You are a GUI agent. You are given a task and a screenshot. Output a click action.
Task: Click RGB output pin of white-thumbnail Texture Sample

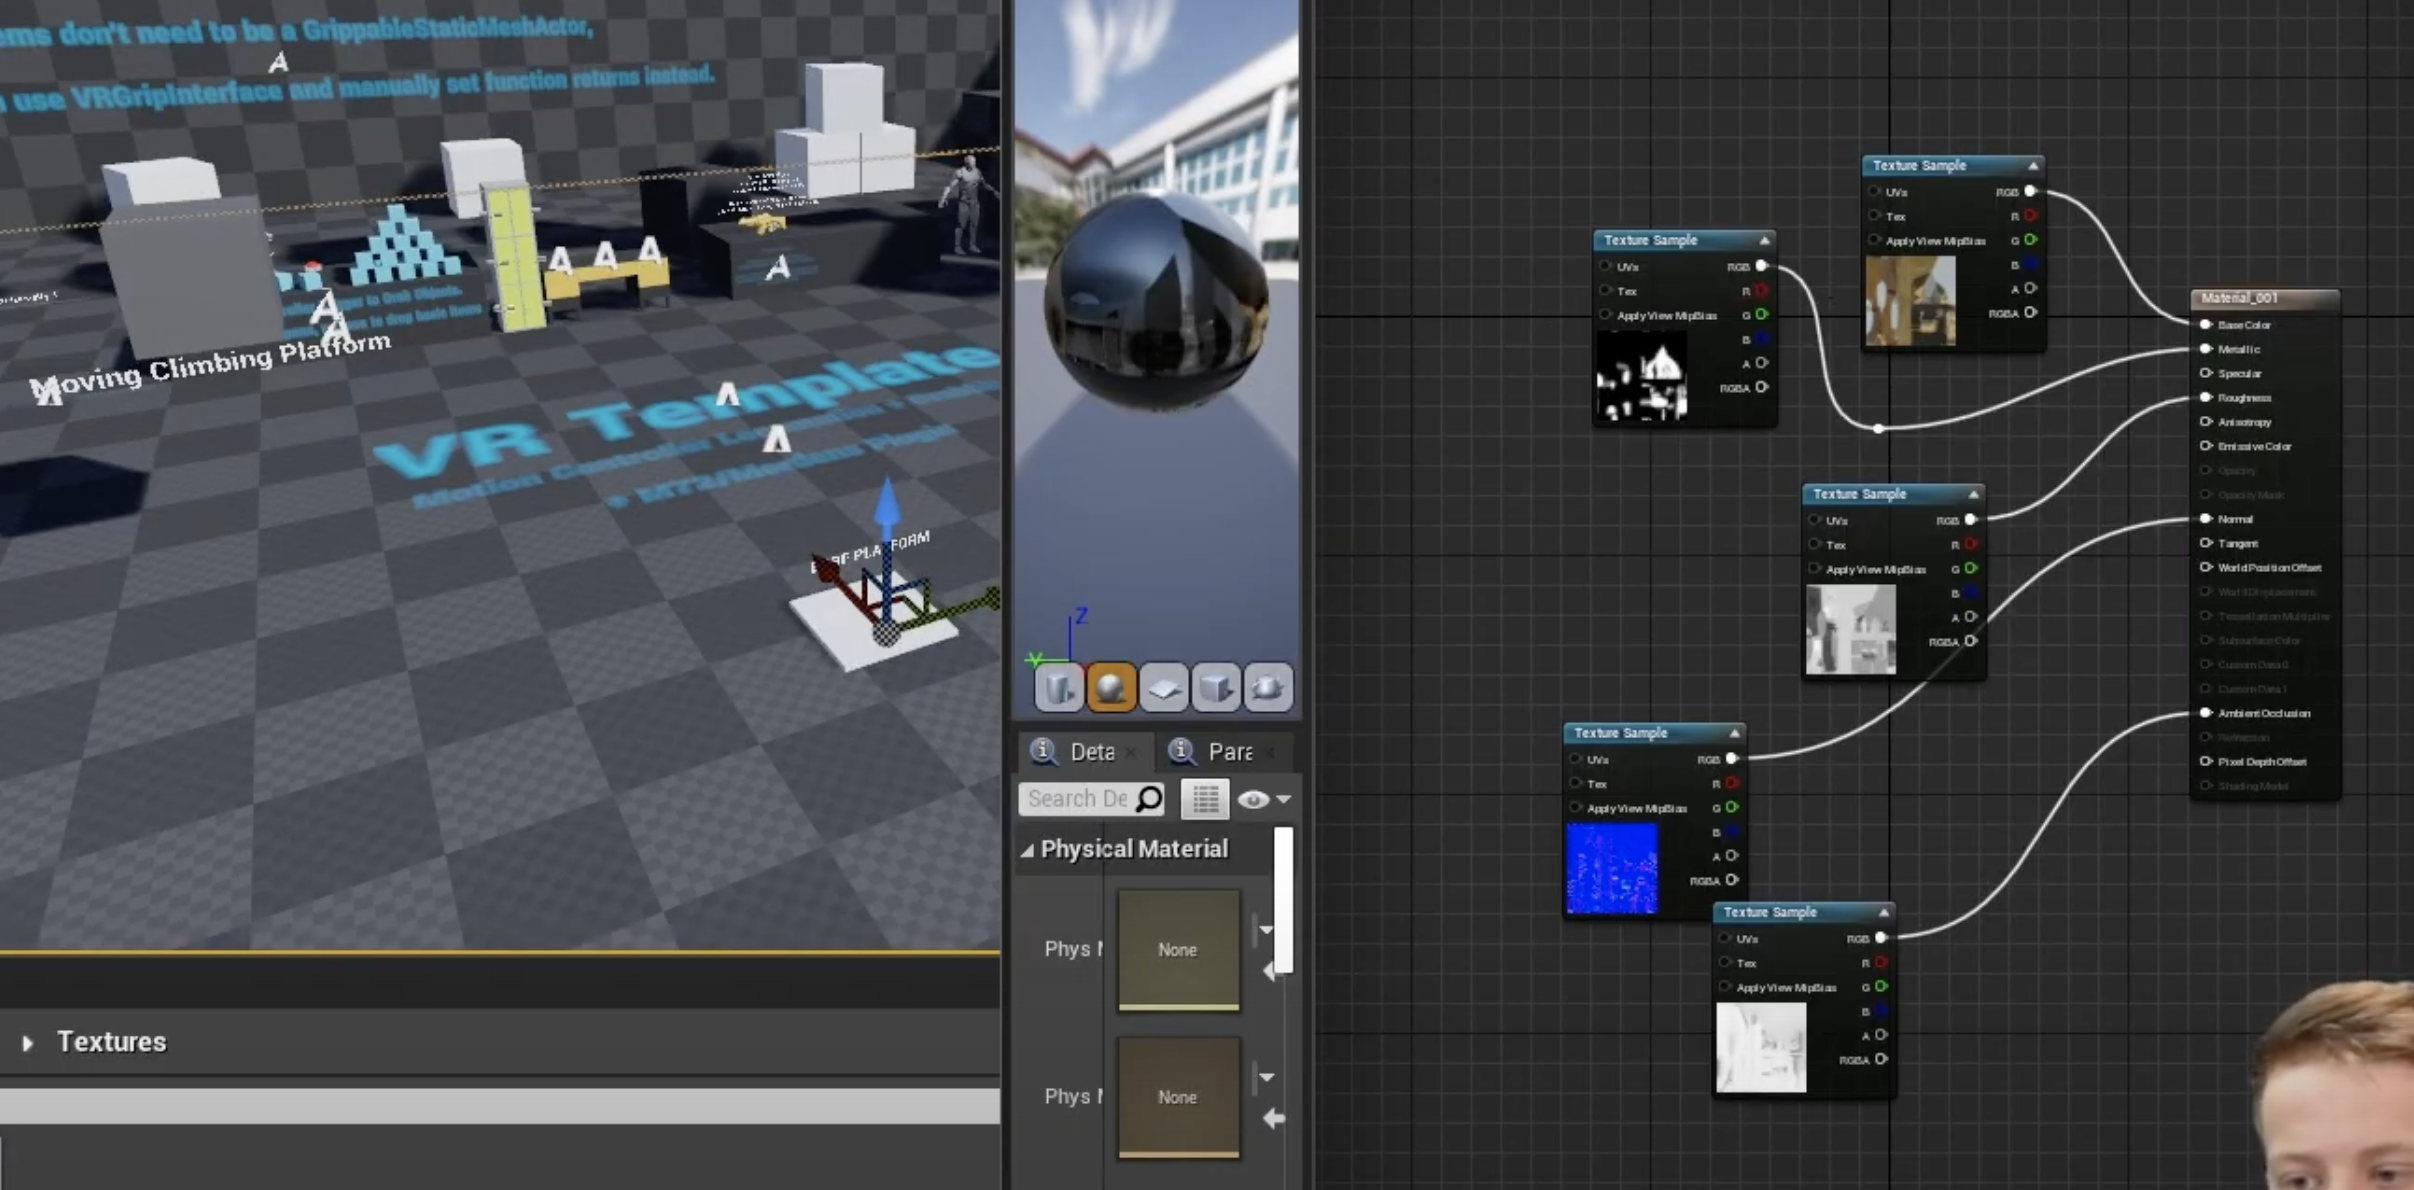click(1881, 938)
